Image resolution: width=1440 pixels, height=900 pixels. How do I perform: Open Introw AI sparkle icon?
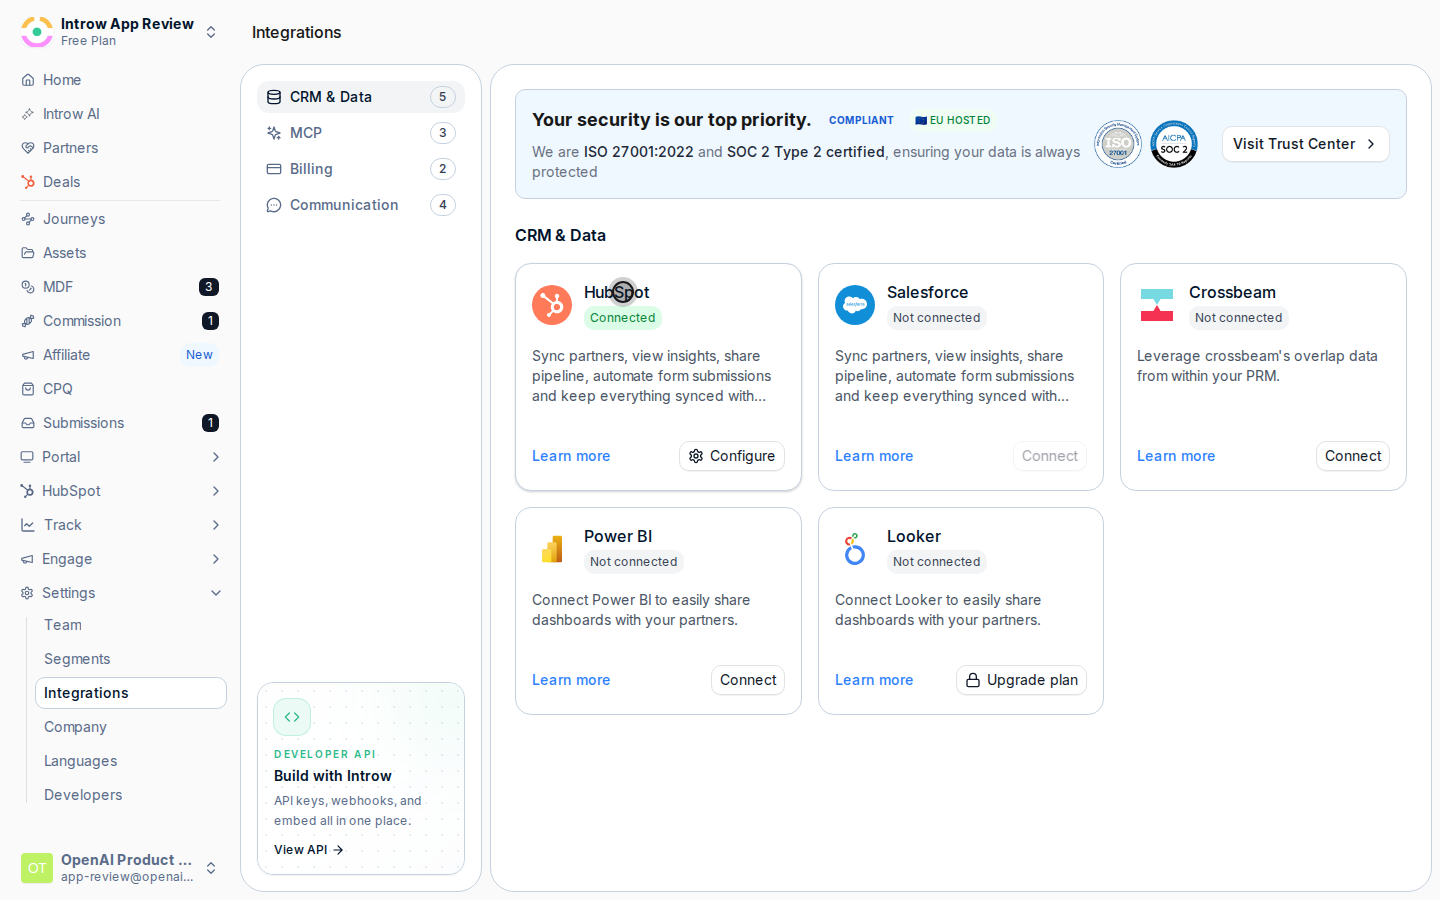point(28,114)
